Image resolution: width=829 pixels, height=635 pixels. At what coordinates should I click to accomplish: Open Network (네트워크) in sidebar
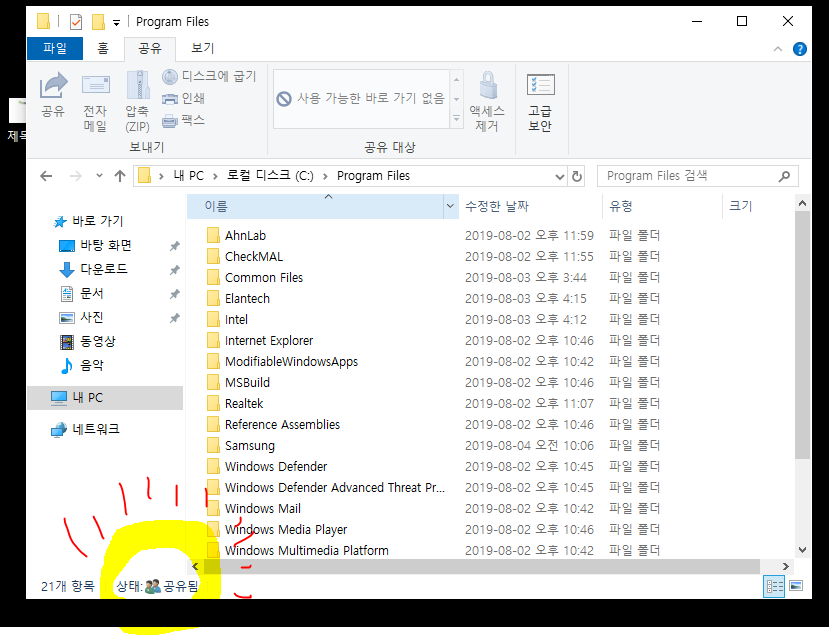(86, 429)
